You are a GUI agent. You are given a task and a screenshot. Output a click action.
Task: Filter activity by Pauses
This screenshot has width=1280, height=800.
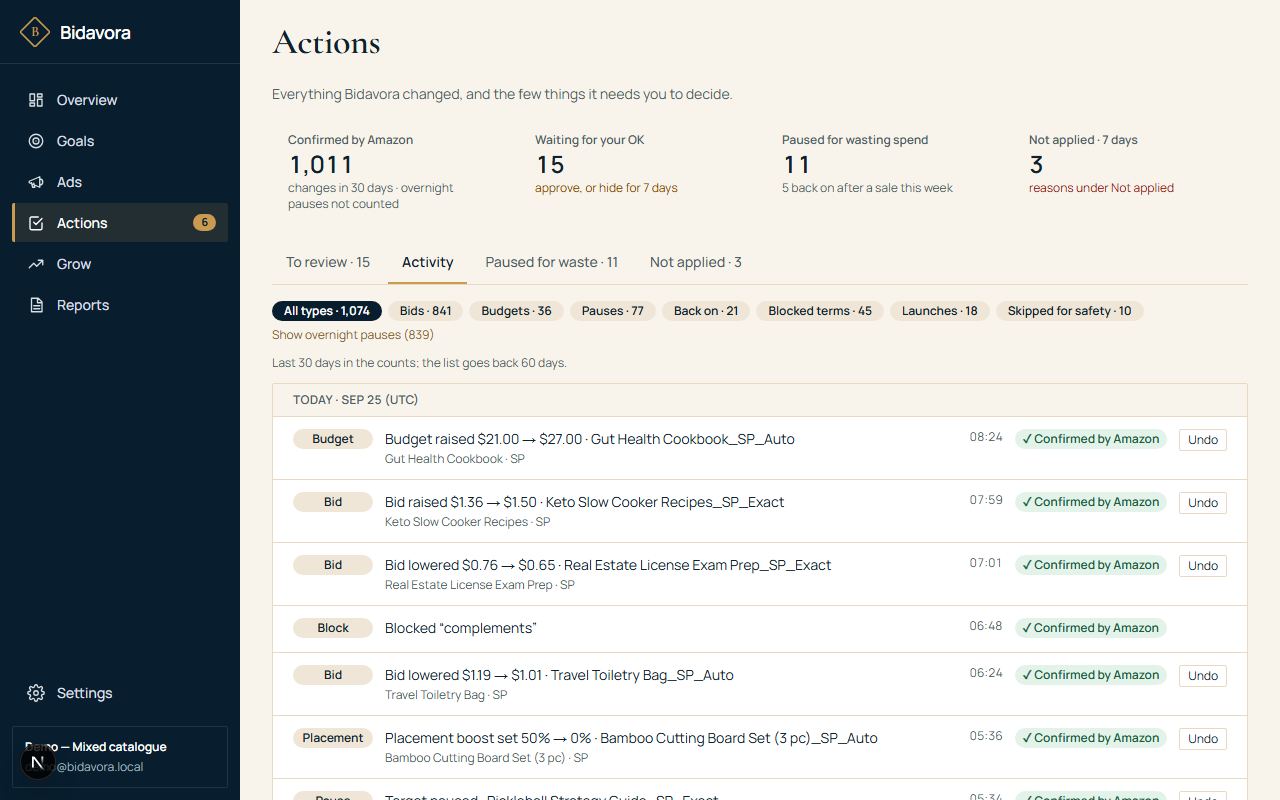pyautogui.click(x=613, y=311)
